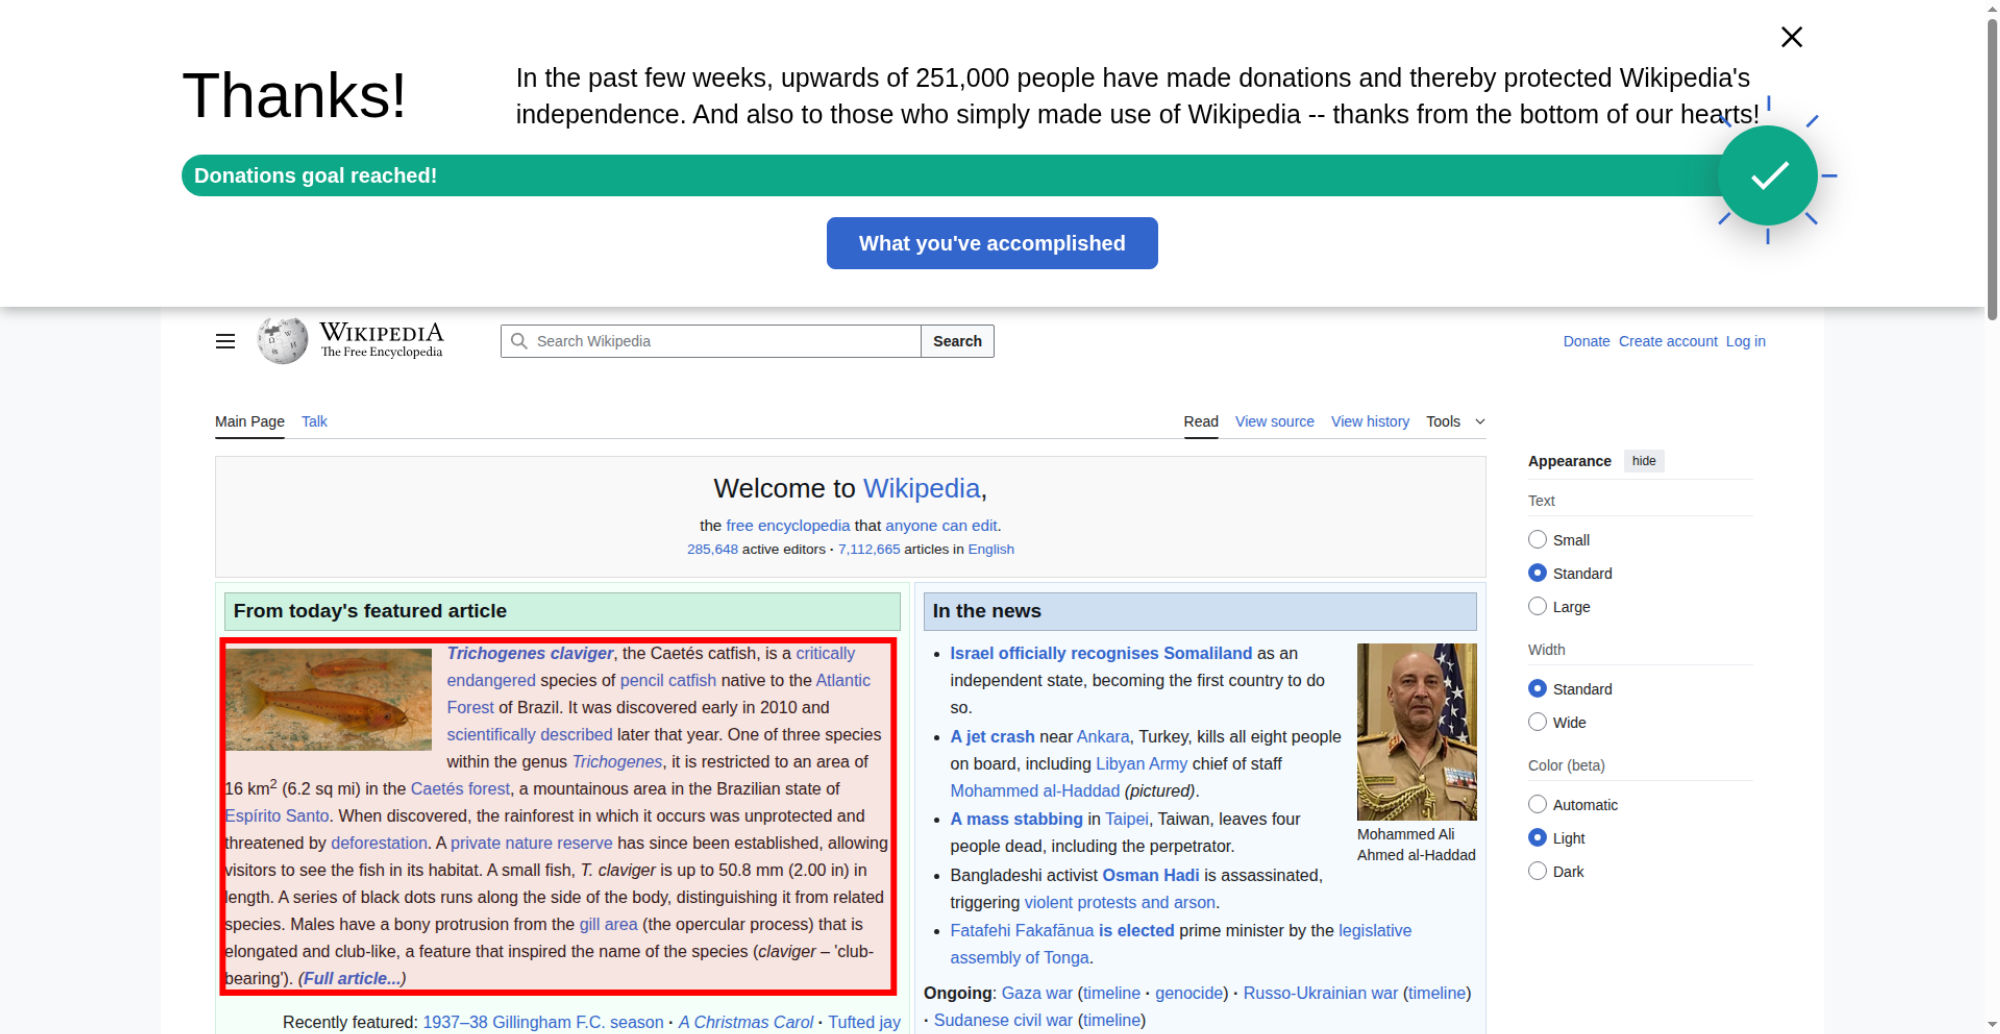Click the magnifier icon in search box

pyautogui.click(x=519, y=341)
